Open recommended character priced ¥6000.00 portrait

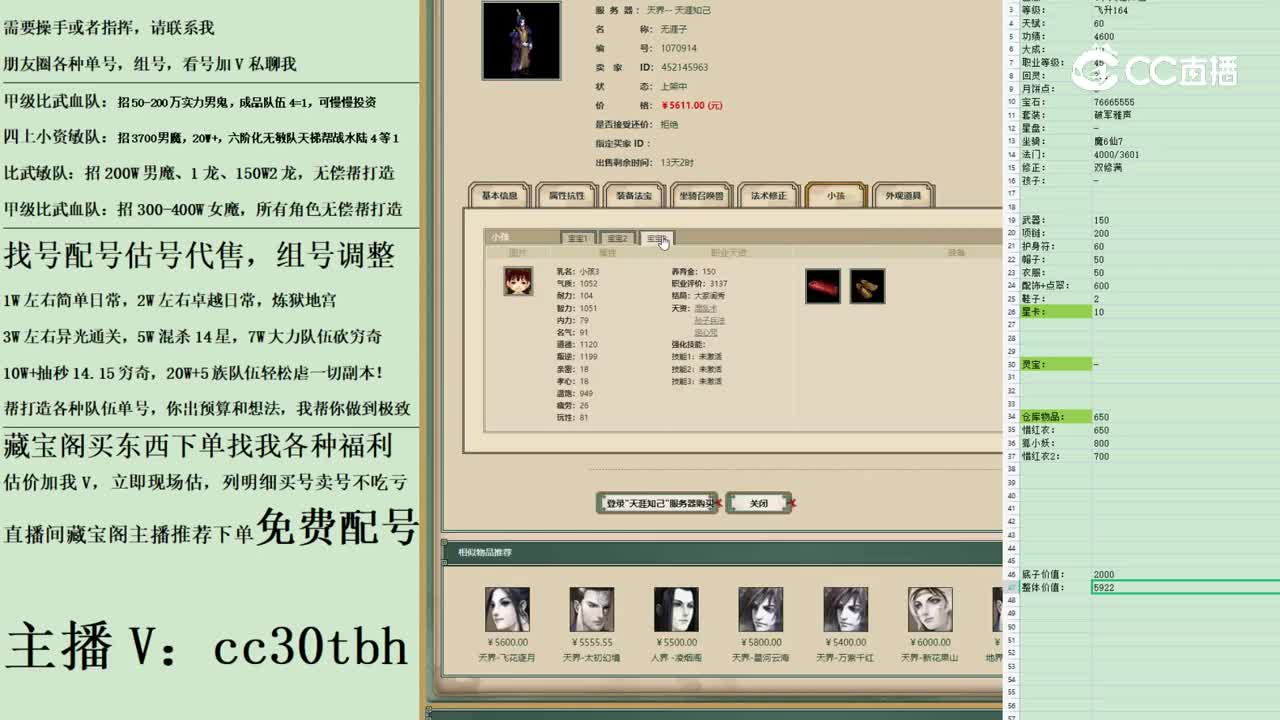(x=930, y=610)
